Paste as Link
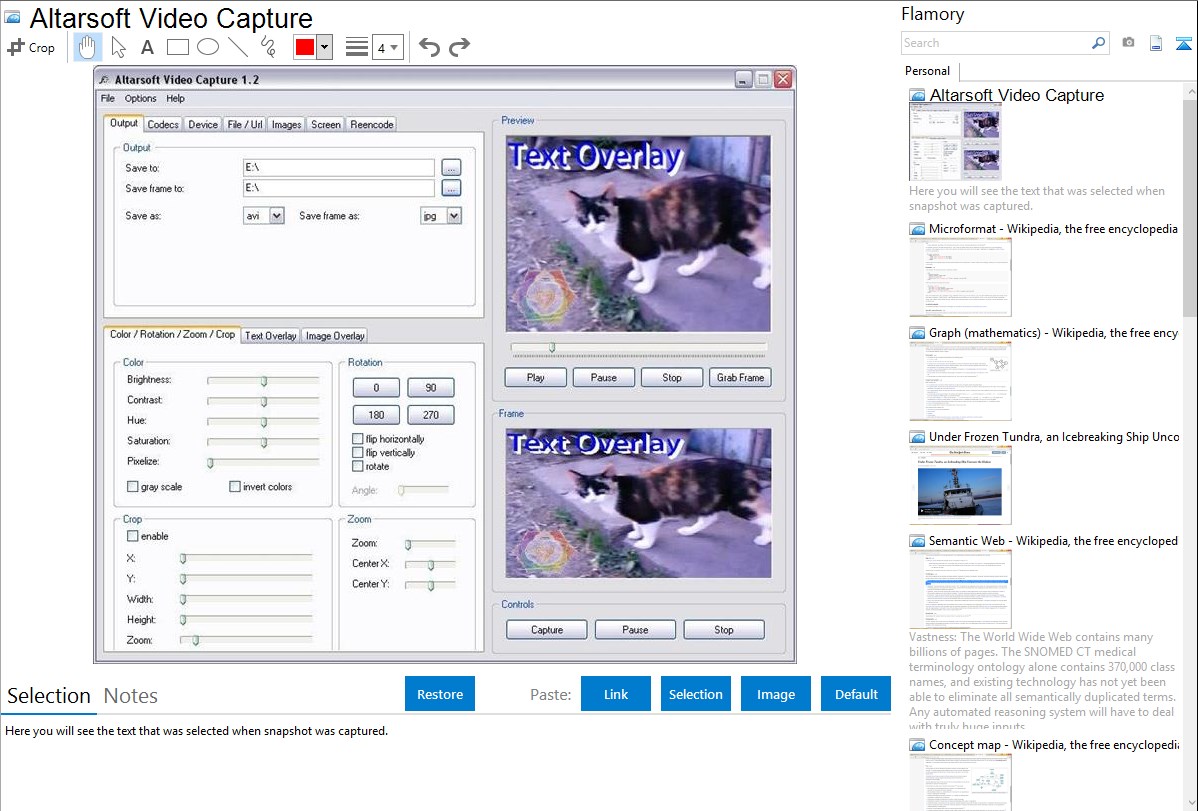 click(x=616, y=694)
